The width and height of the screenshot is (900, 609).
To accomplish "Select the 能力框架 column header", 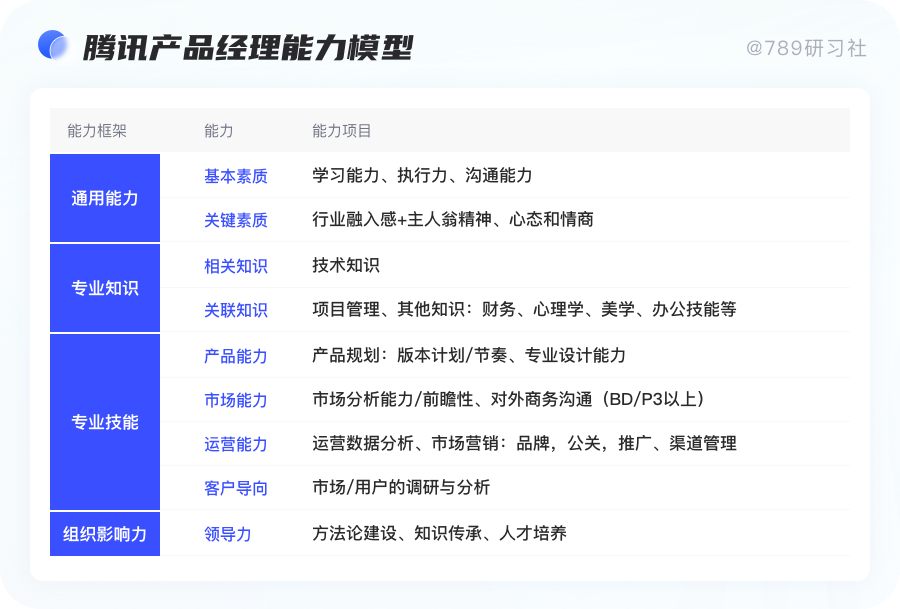I will [97, 131].
